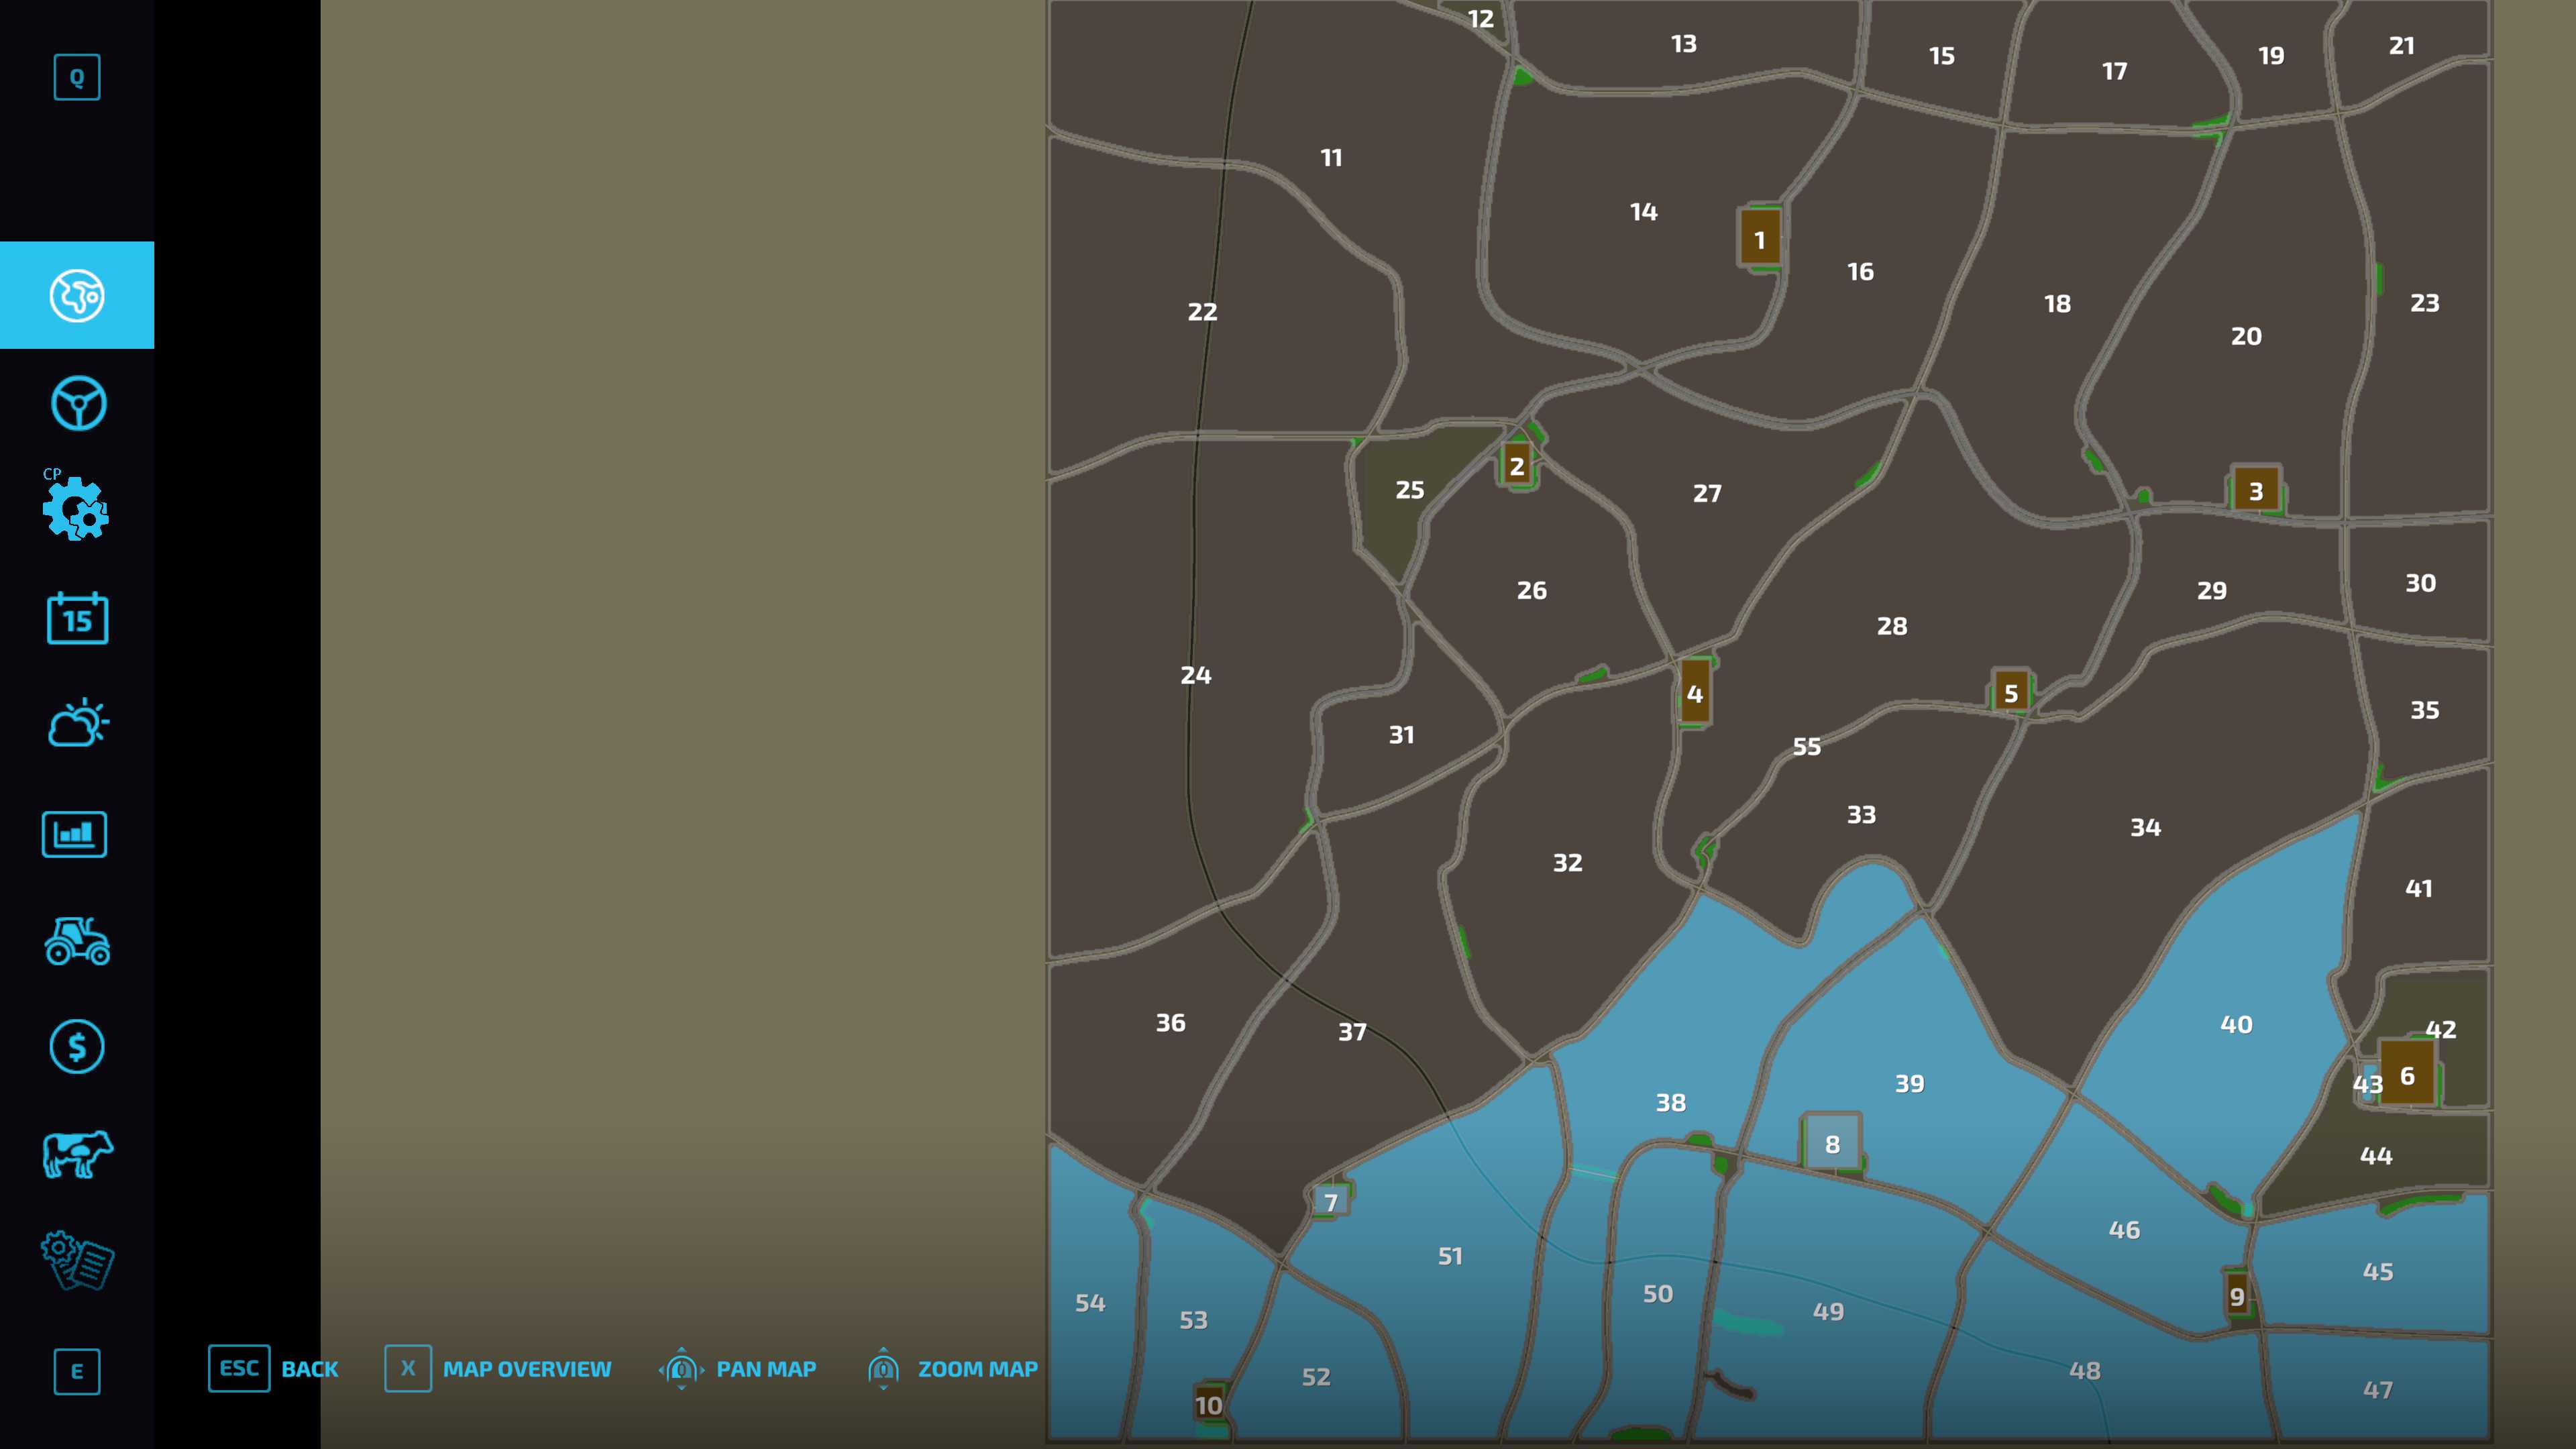Click field number 37 on the map
This screenshot has height=1449, width=2576.
click(1352, 1031)
